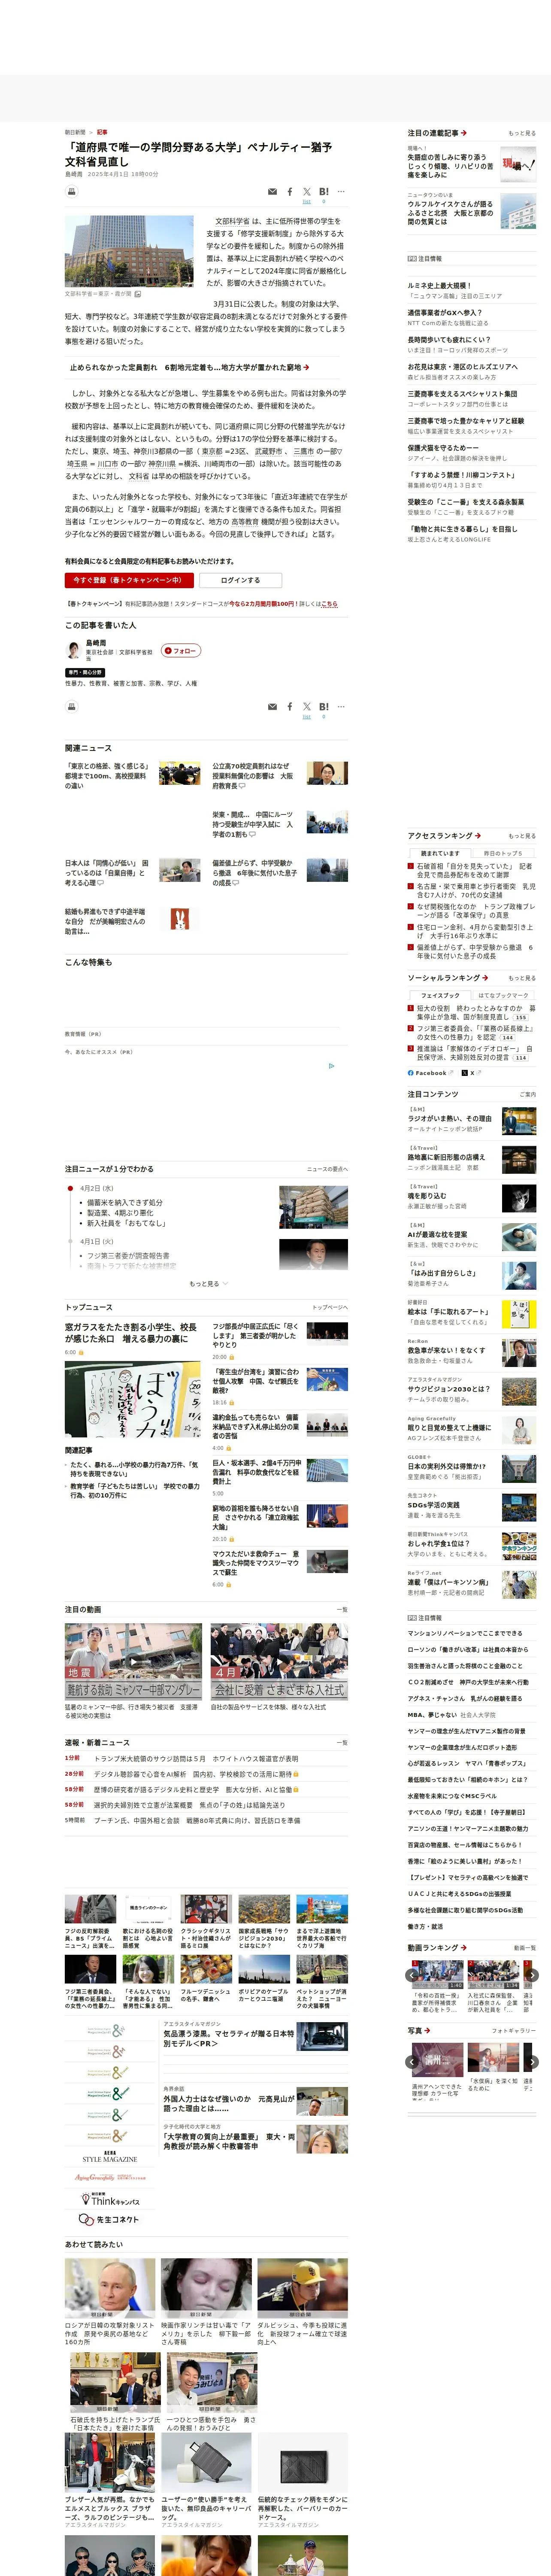This screenshot has height=2576, width=551.
Task: Switch to the 昨日のトップ5 tab
Action: [503, 853]
